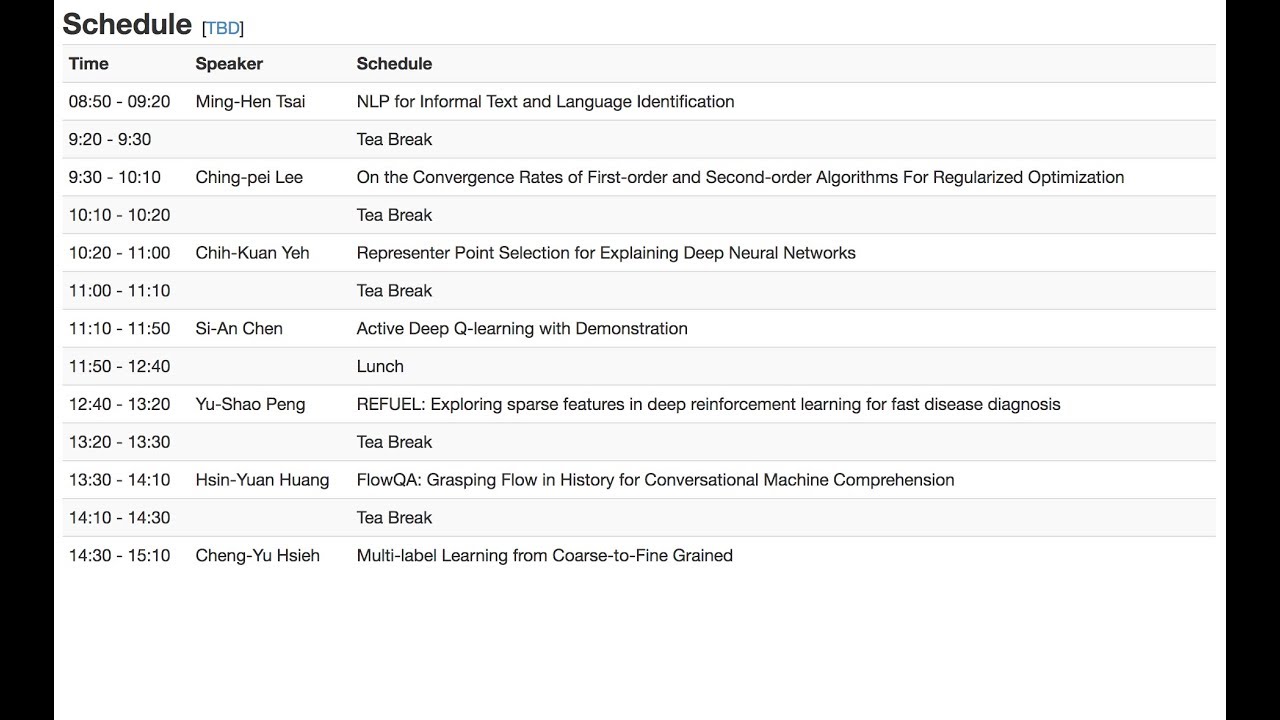The width and height of the screenshot is (1280, 720).
Task: Click the Schedule page heading
Action: pyautogui.click(x=127, y=24)
